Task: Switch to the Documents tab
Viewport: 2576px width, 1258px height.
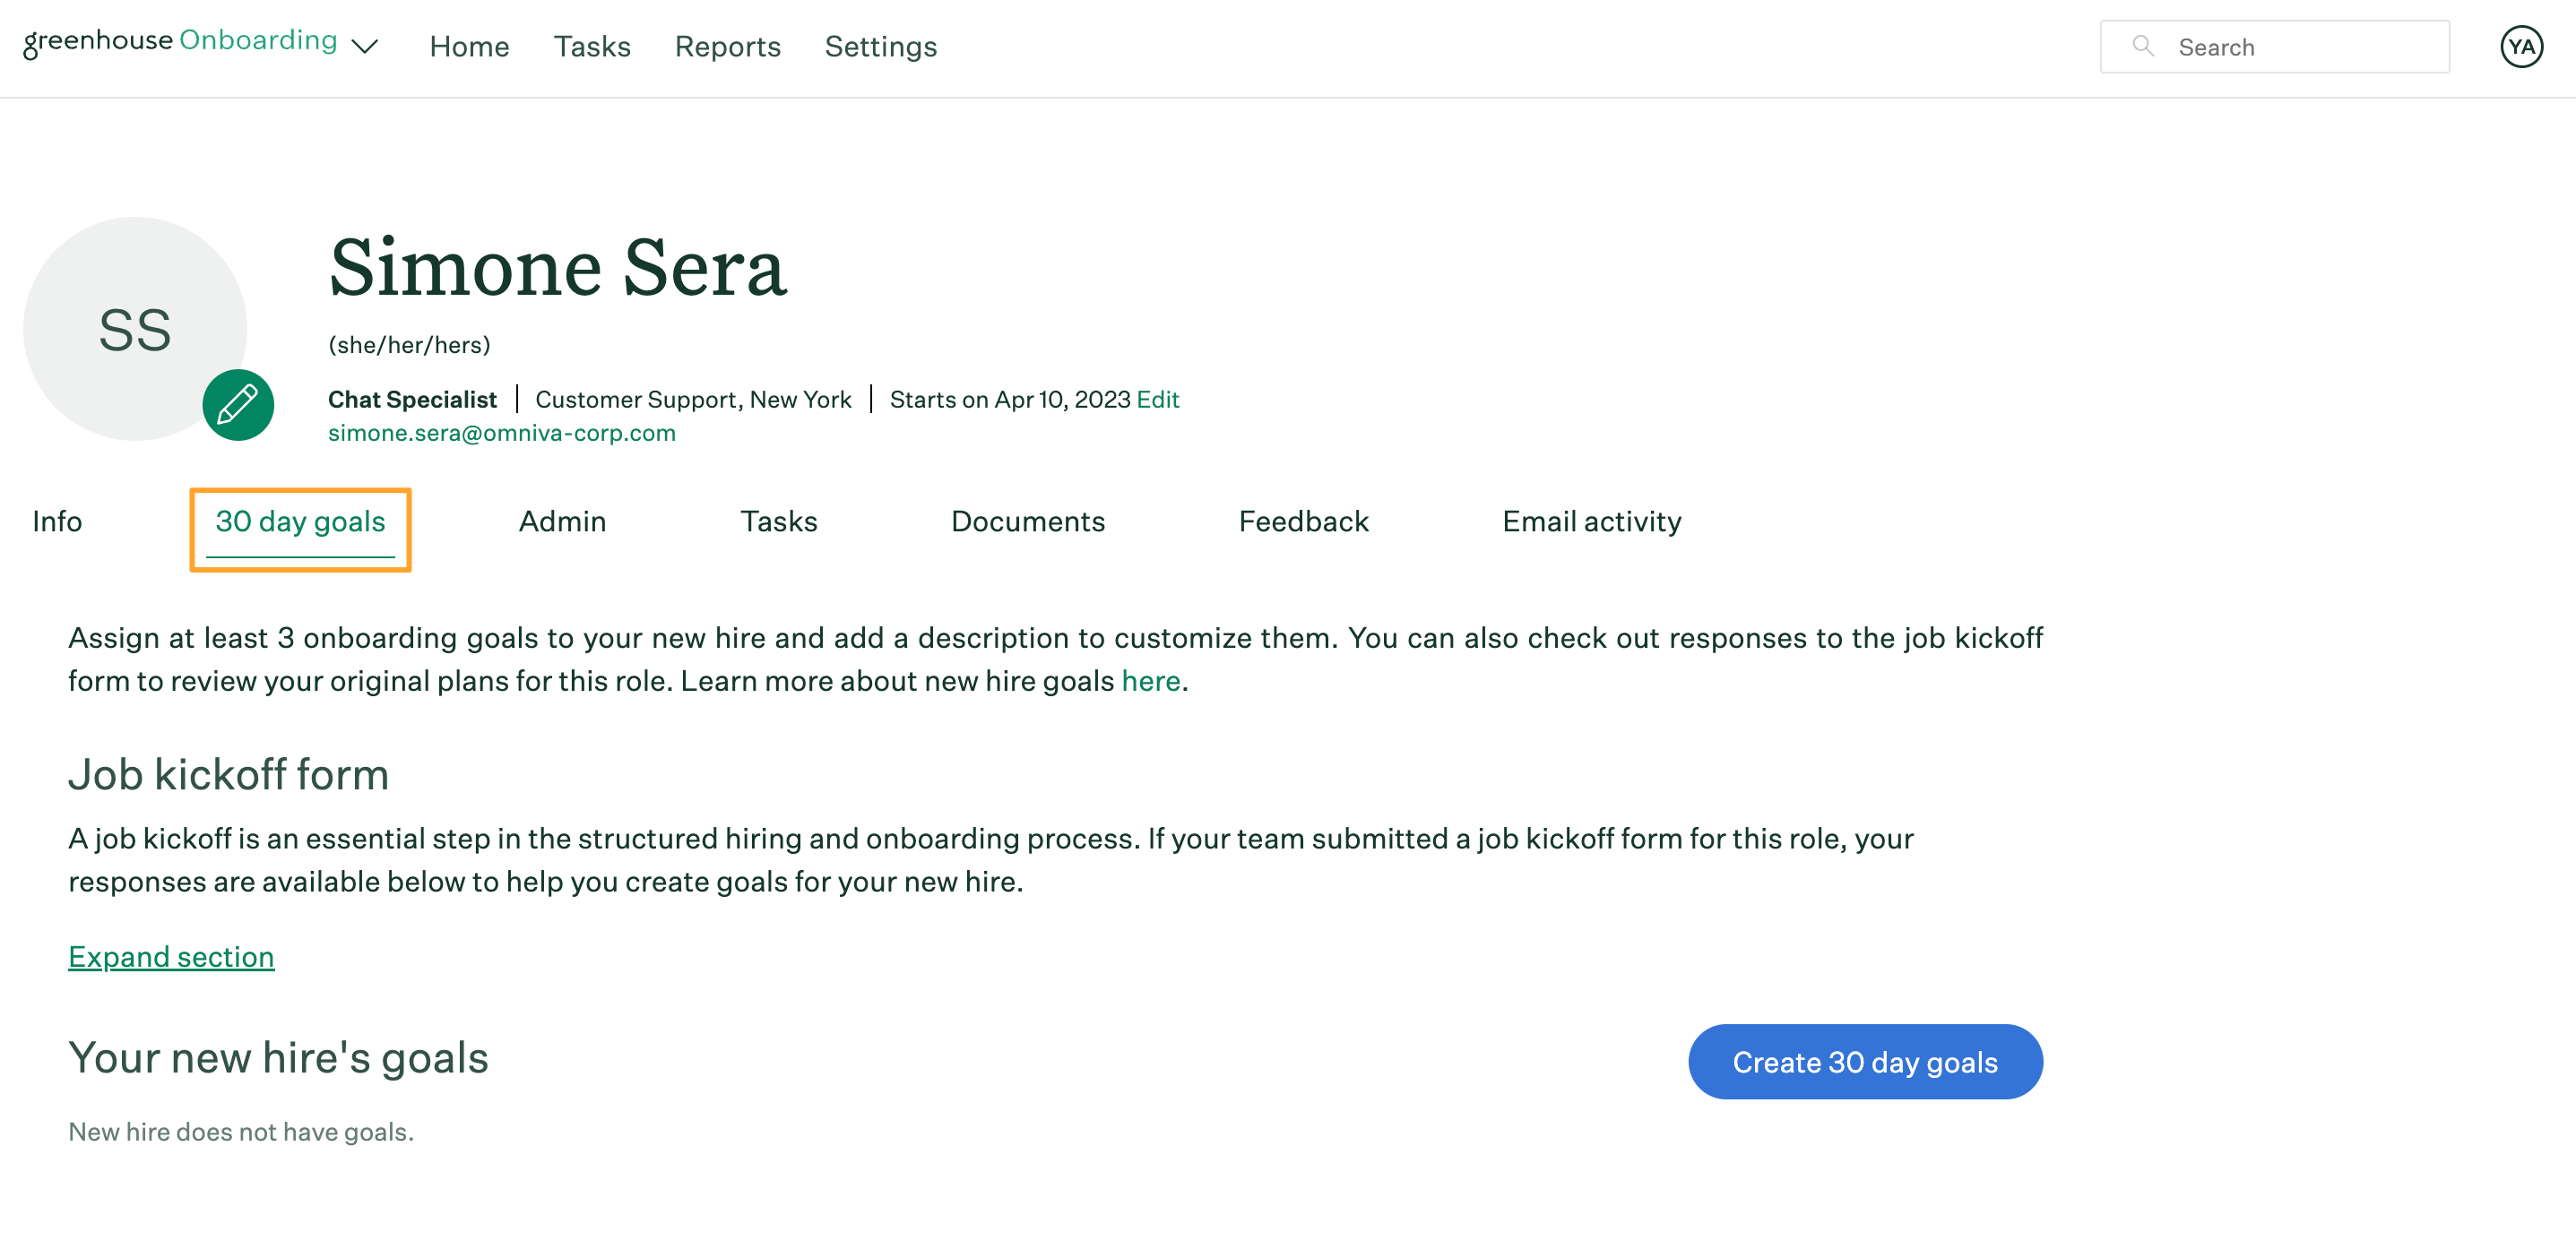Action: pyautogui.click(x=1027, y=521)
